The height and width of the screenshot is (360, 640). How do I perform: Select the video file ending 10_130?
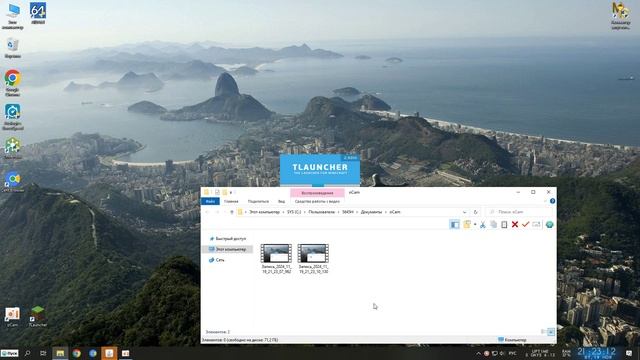313,259
